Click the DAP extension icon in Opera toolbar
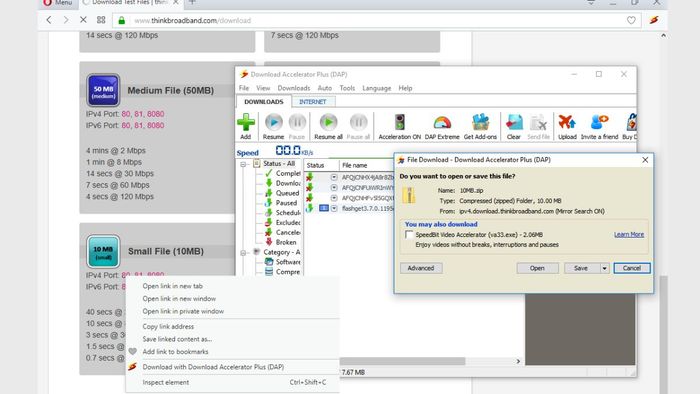Viewport: 700px width, 394px height. [654, 20]
